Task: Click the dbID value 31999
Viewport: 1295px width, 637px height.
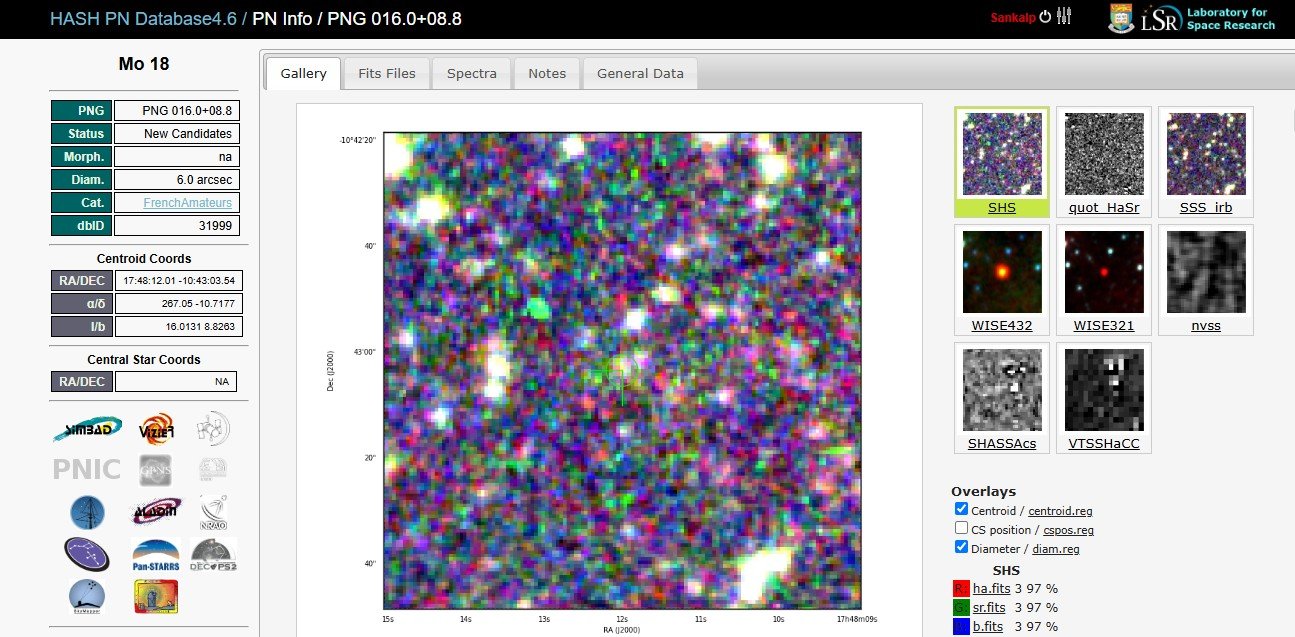Action: tap(177, 225)
